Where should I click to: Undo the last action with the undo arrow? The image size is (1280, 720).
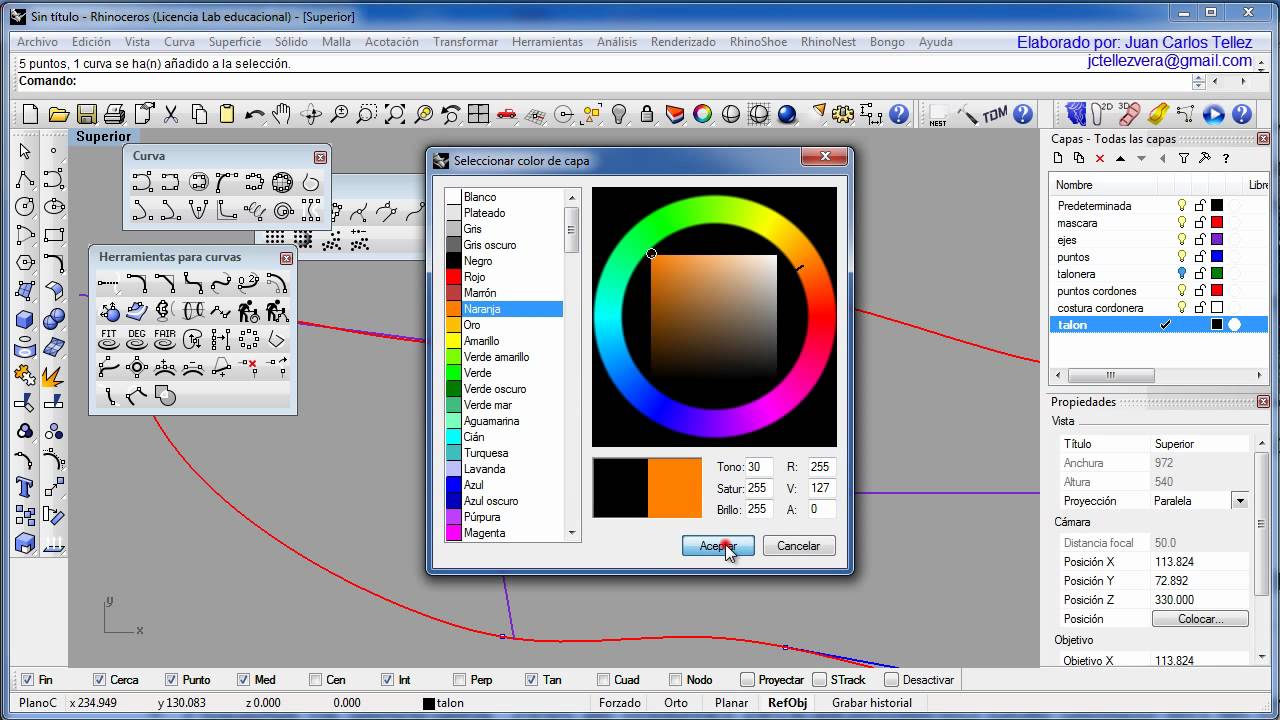coord(254,114)
